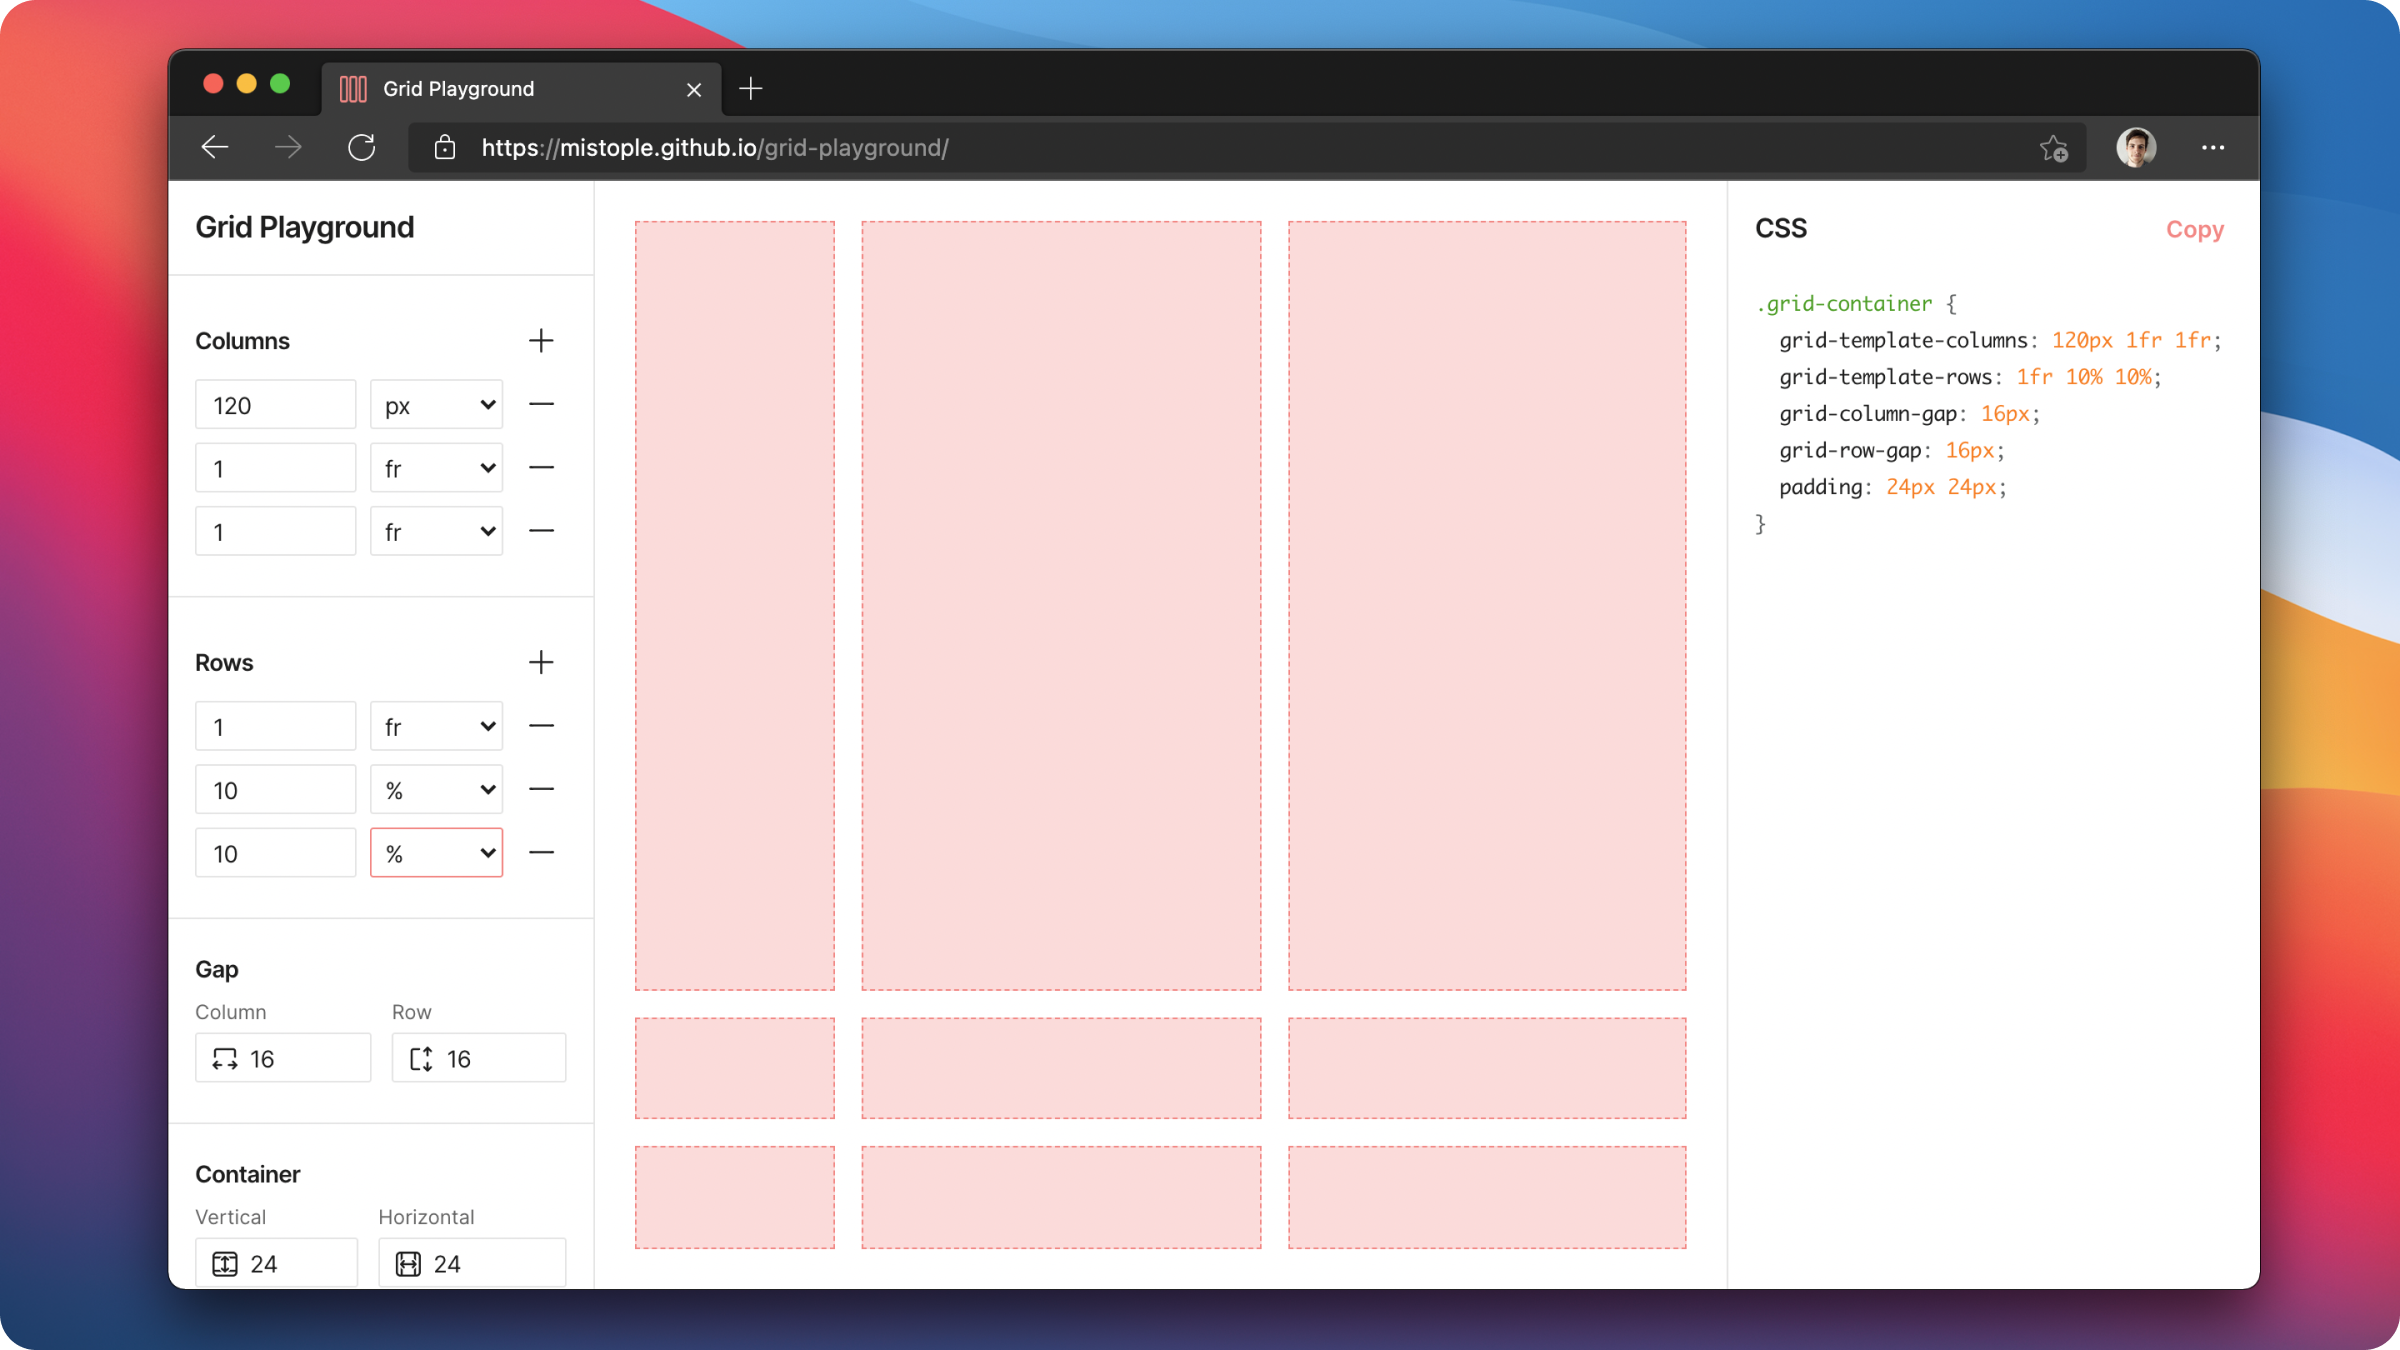
Task: Open the px unit dropdown for first column
Action: 437,405
